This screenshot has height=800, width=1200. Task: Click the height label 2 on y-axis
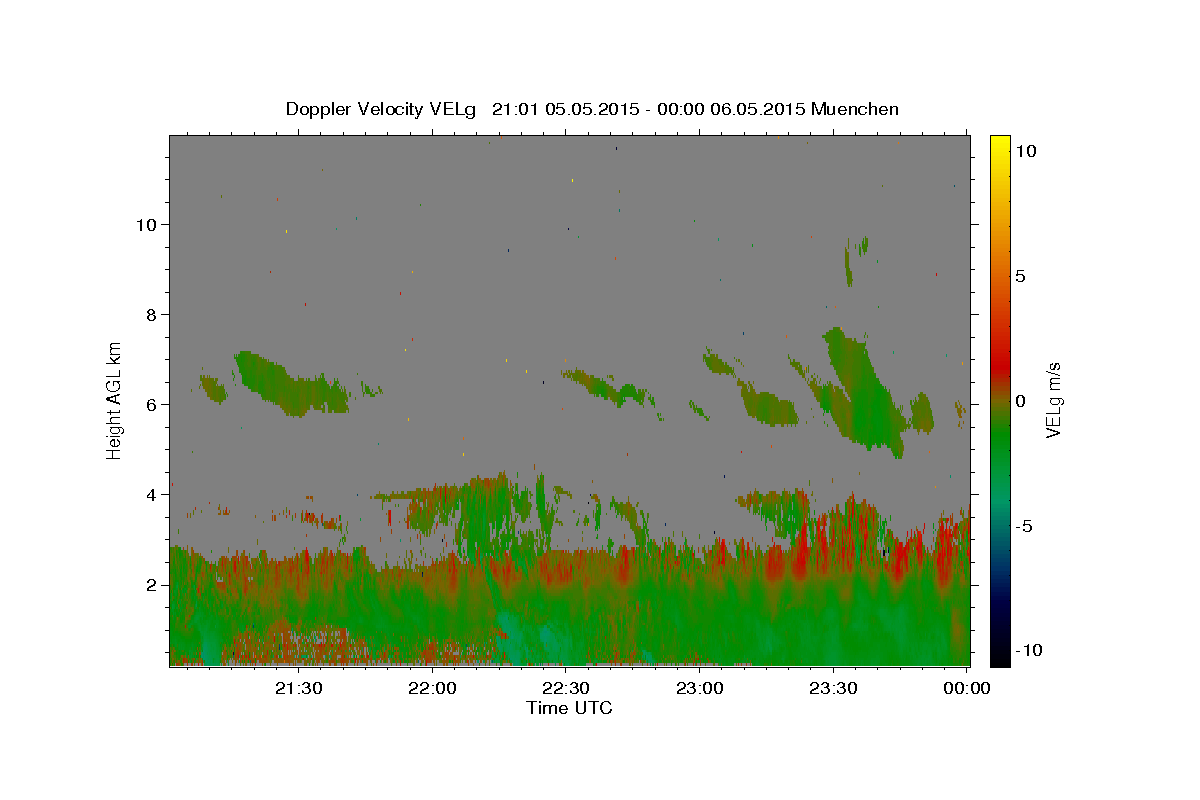point(151,584)
